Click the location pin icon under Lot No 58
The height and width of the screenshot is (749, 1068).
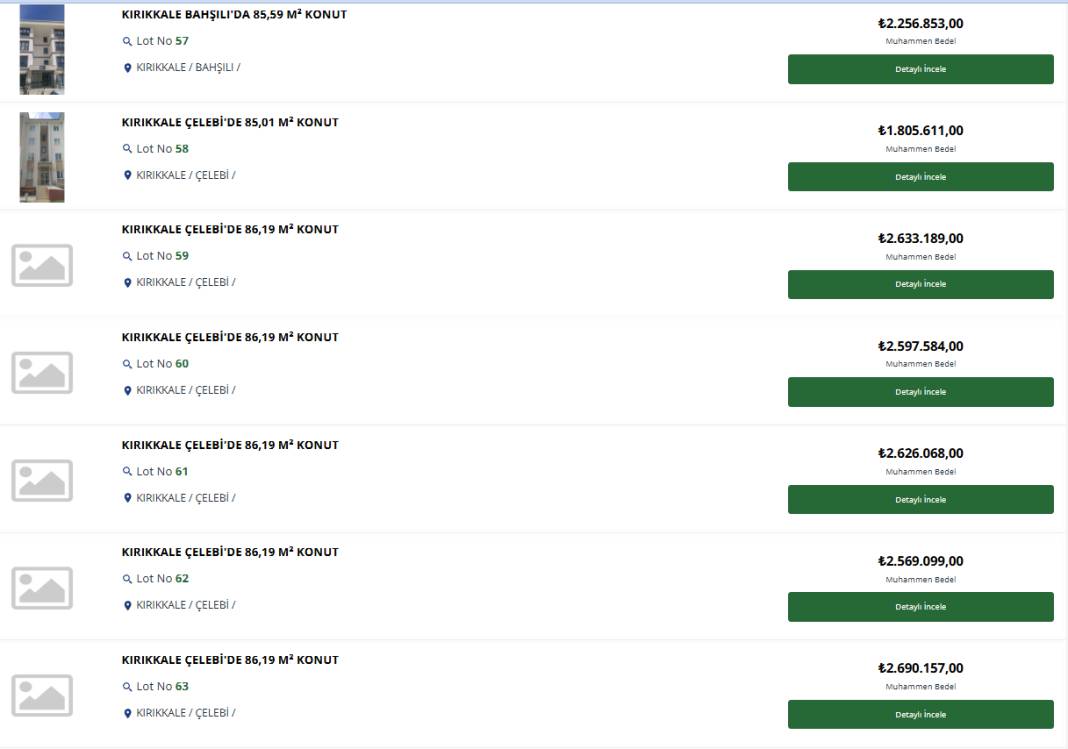(127, 175)
